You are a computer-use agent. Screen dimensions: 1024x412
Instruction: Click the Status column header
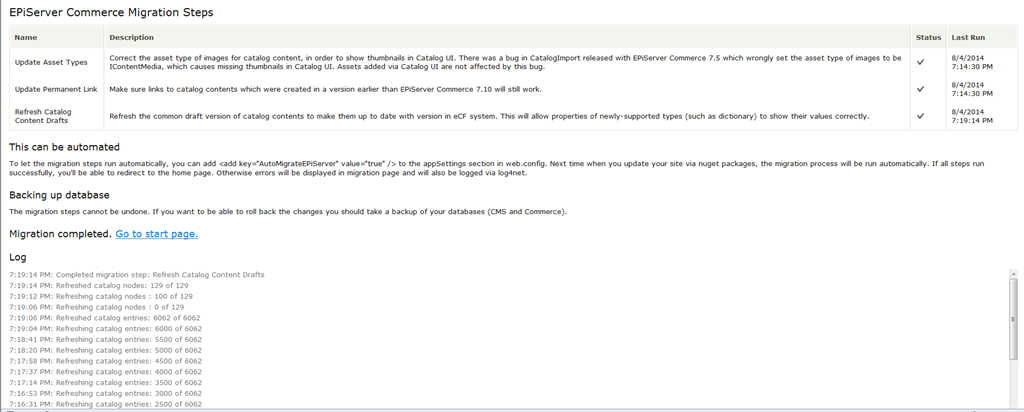927,37
